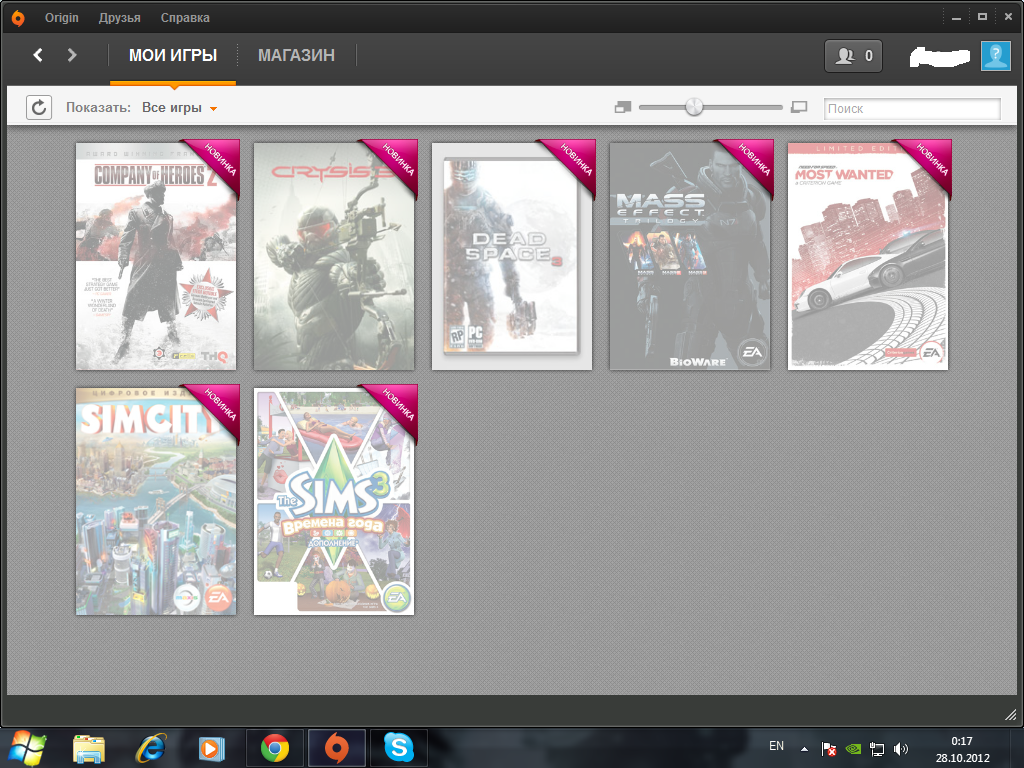Viewport: 1024px width, 768px height.
Task: Click the Action Center flag icon
Action: (829, 749)
